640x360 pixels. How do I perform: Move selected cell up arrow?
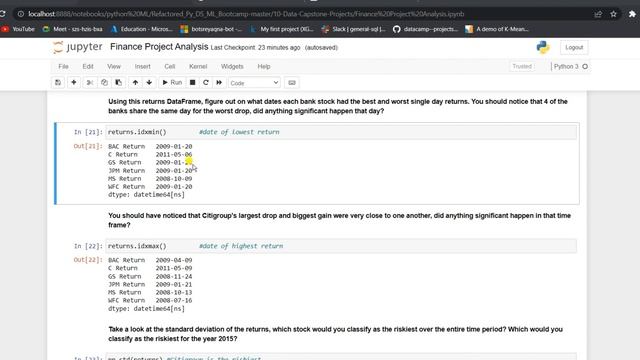[135, 83]
